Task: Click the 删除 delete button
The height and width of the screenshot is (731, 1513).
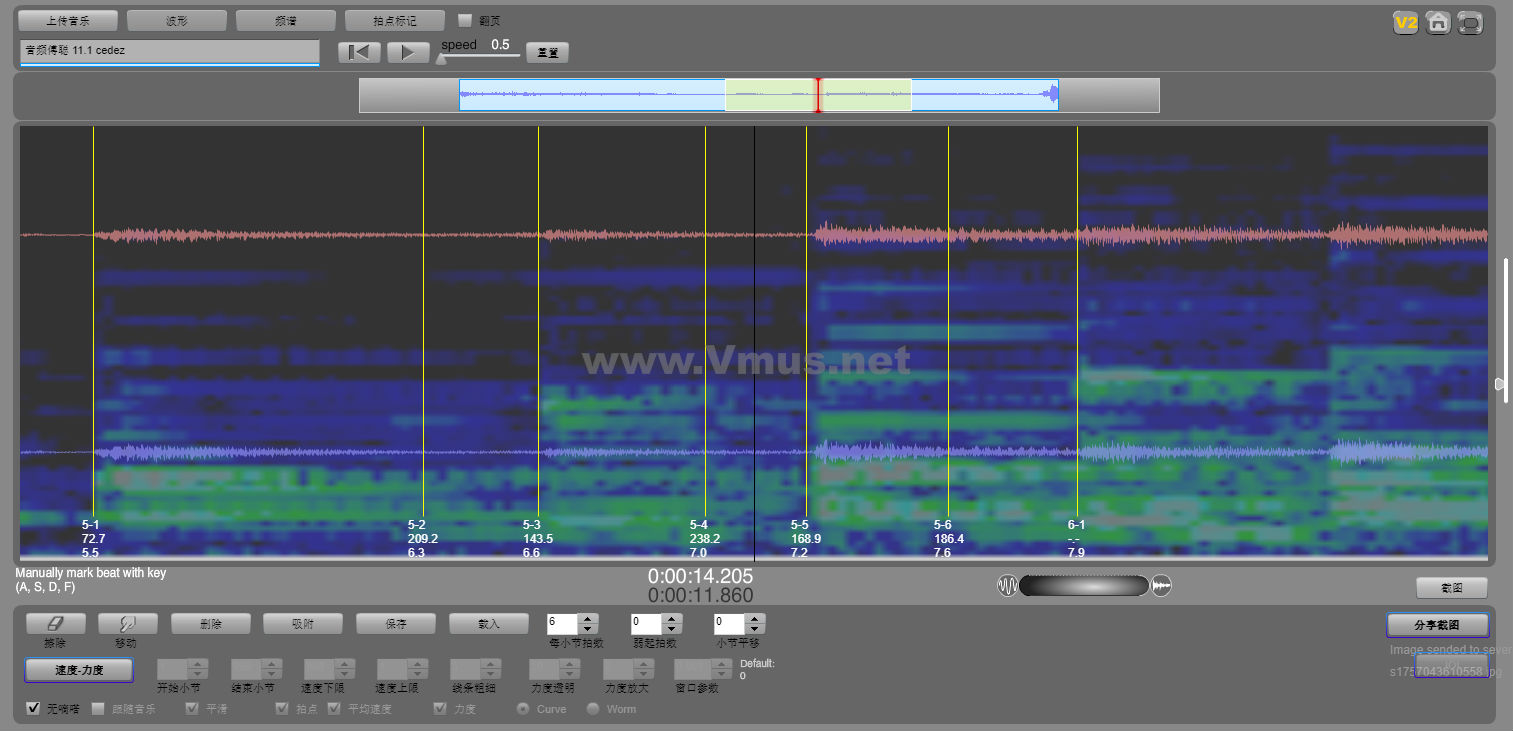Action: tap(211, 624)
